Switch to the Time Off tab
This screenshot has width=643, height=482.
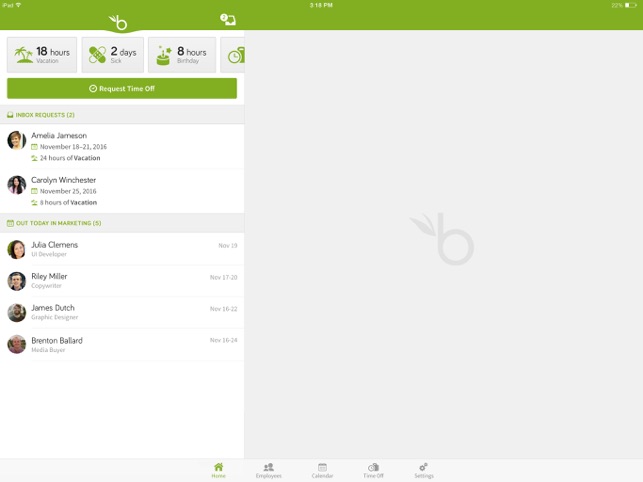point(373,470)
